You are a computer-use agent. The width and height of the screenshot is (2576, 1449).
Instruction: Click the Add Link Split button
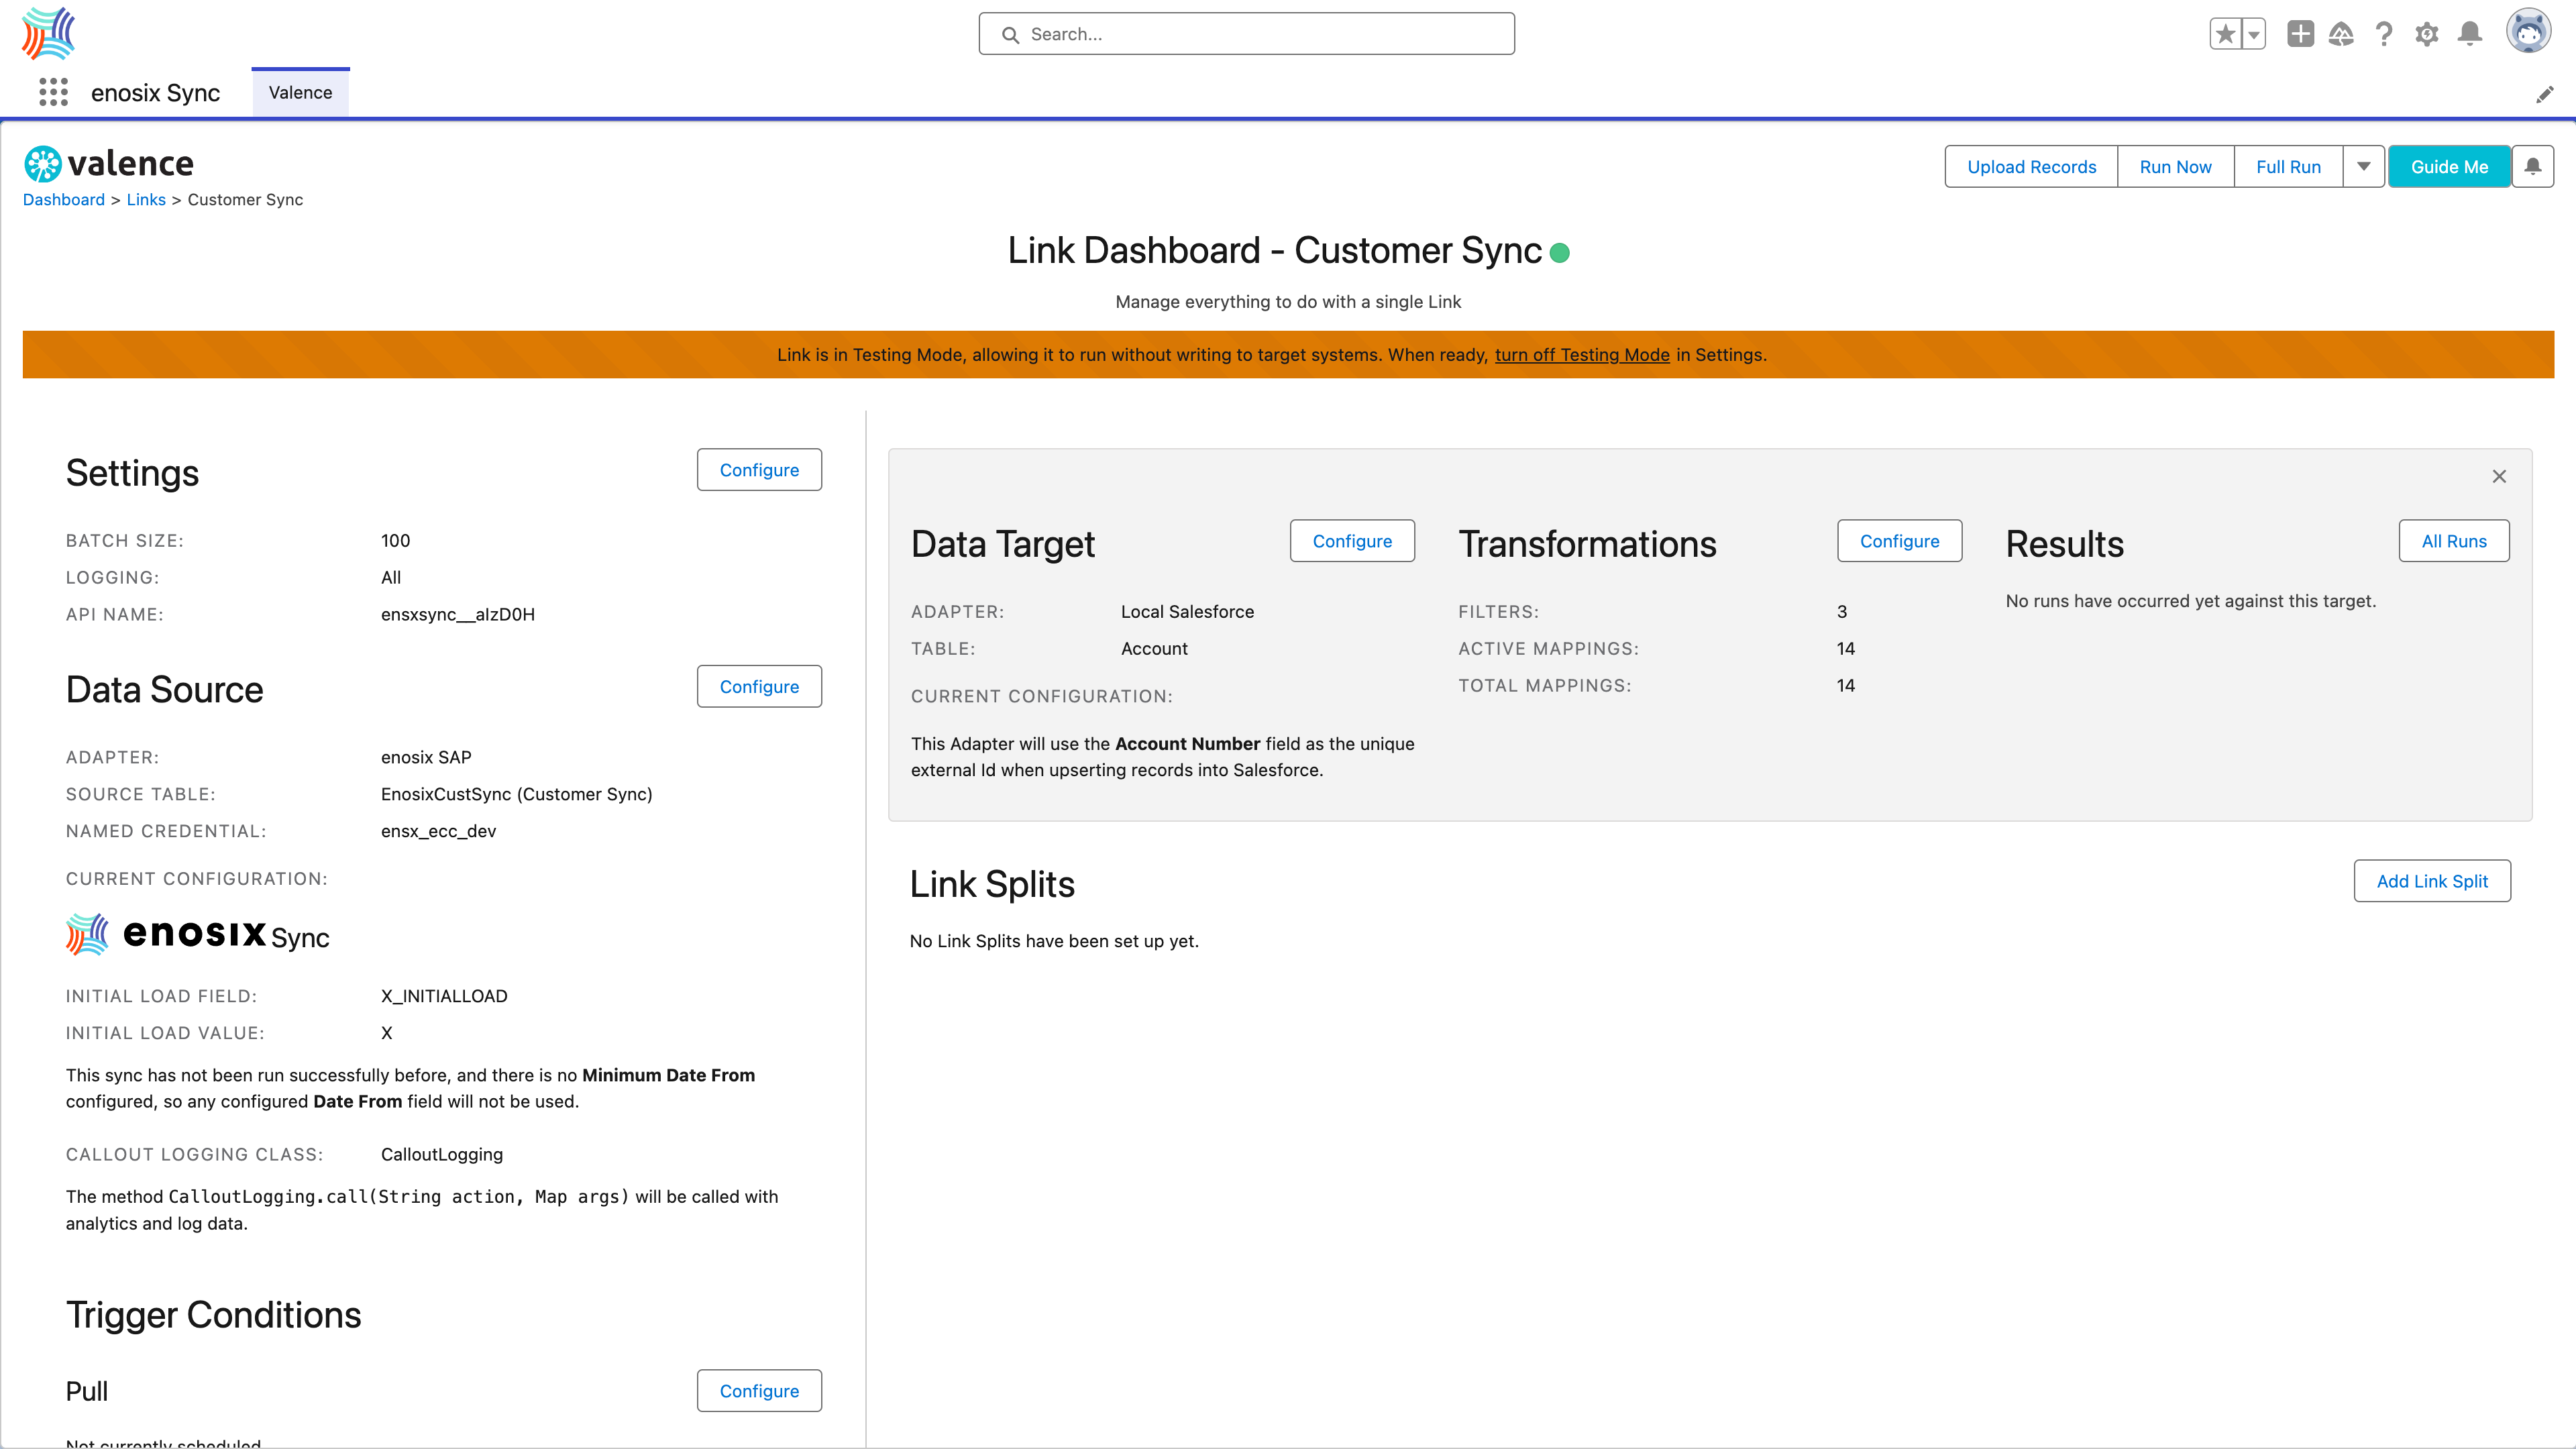[2431, 881]
